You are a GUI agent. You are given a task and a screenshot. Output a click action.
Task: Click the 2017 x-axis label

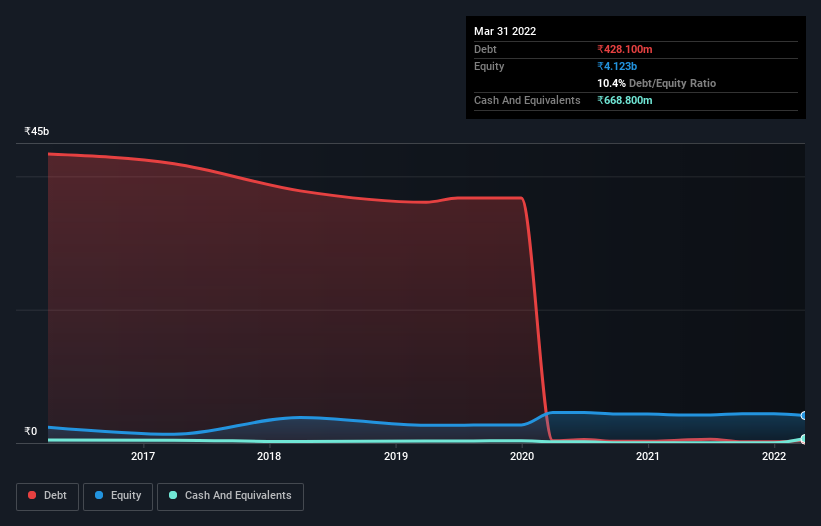point(143,456)
